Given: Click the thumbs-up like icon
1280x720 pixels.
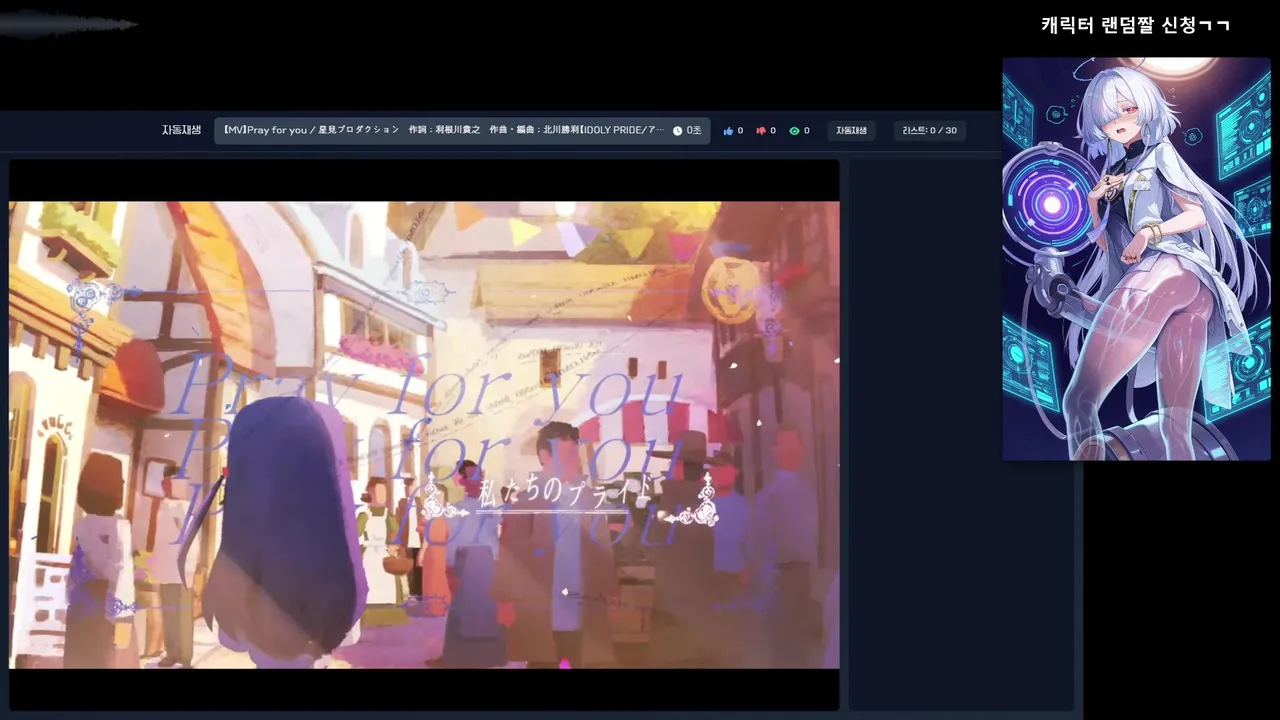Looking at the screenshot, I should pos(728,131).
